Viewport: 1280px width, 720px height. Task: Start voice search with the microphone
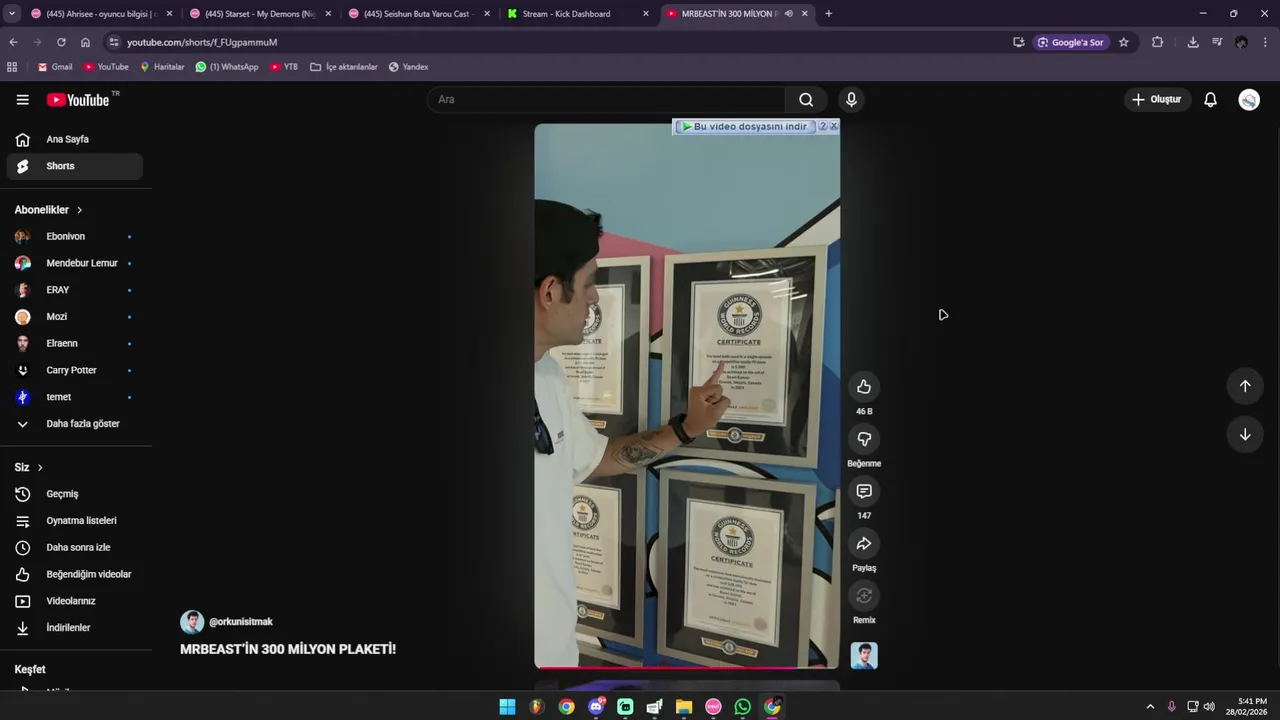851,99
